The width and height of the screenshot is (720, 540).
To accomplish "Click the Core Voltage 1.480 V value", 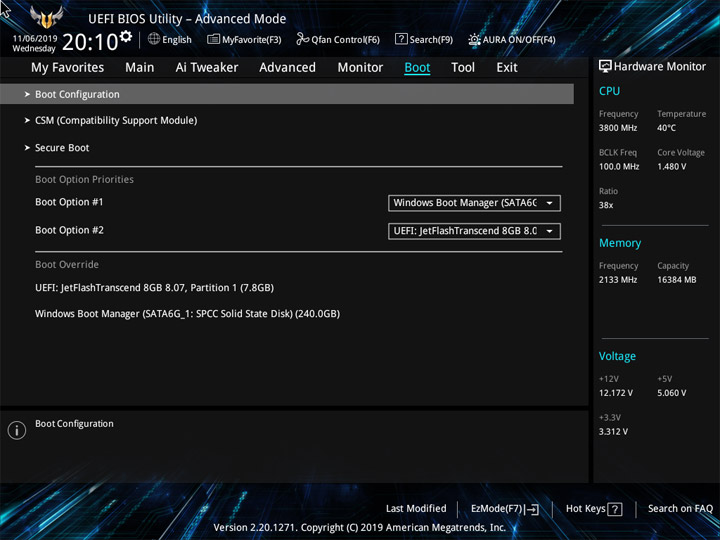I will tap(671, 167).
